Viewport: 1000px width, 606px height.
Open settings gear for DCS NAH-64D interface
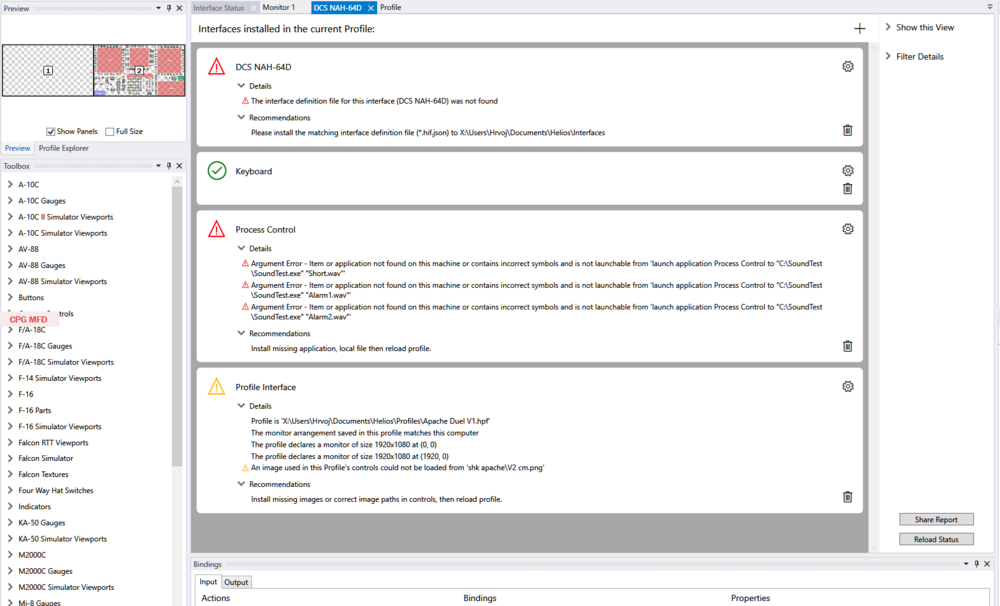click(x=848, y=67)
